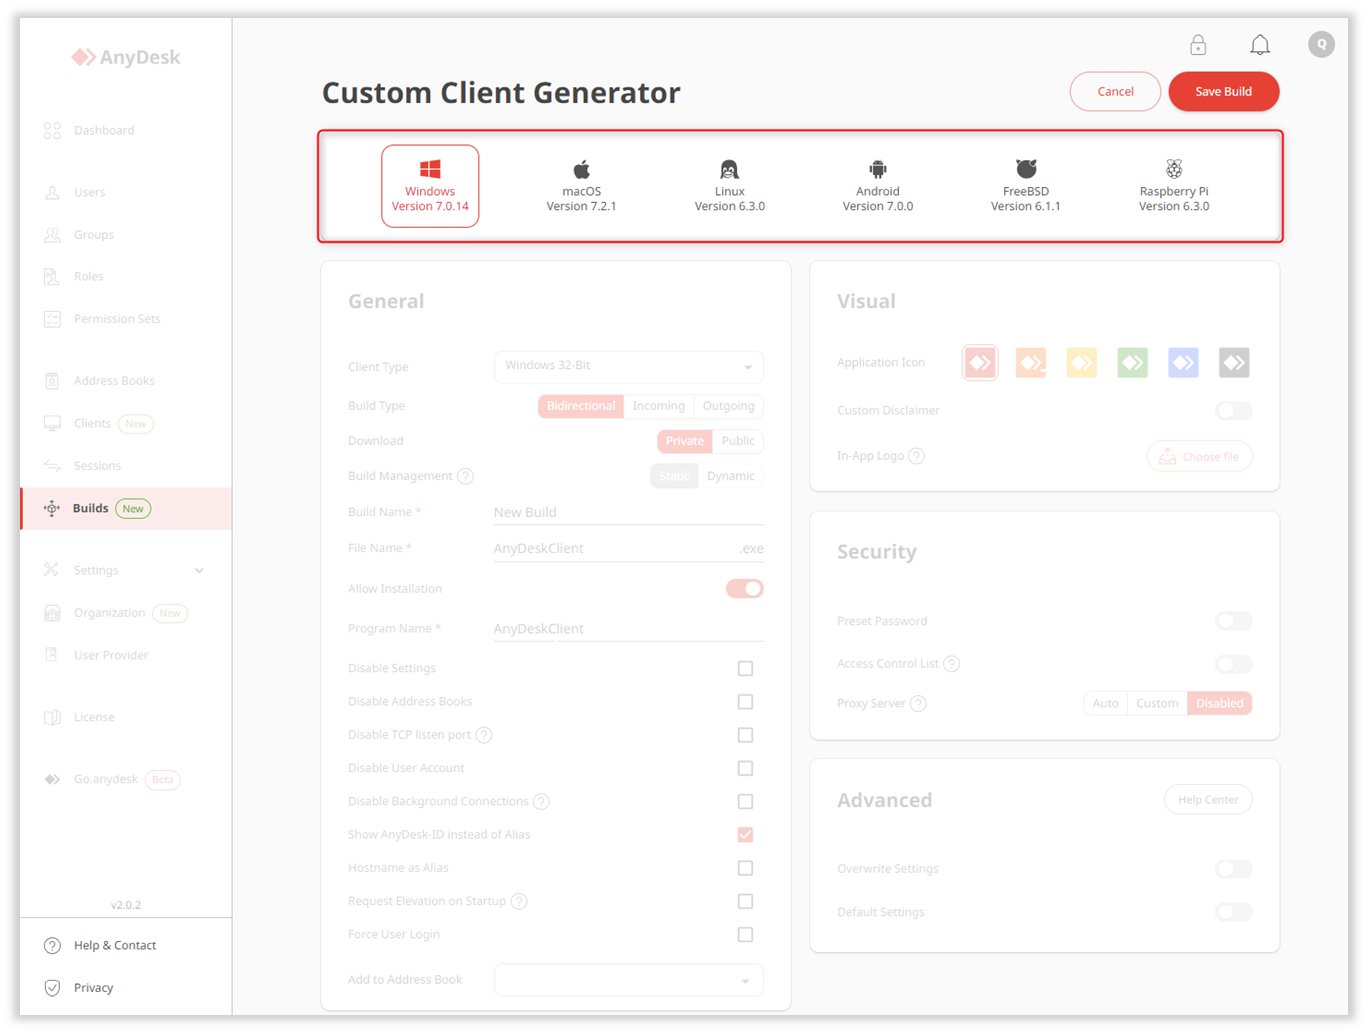Set Download to Public
This screenshot has width=1368, height=1033.
pos(738,441)
